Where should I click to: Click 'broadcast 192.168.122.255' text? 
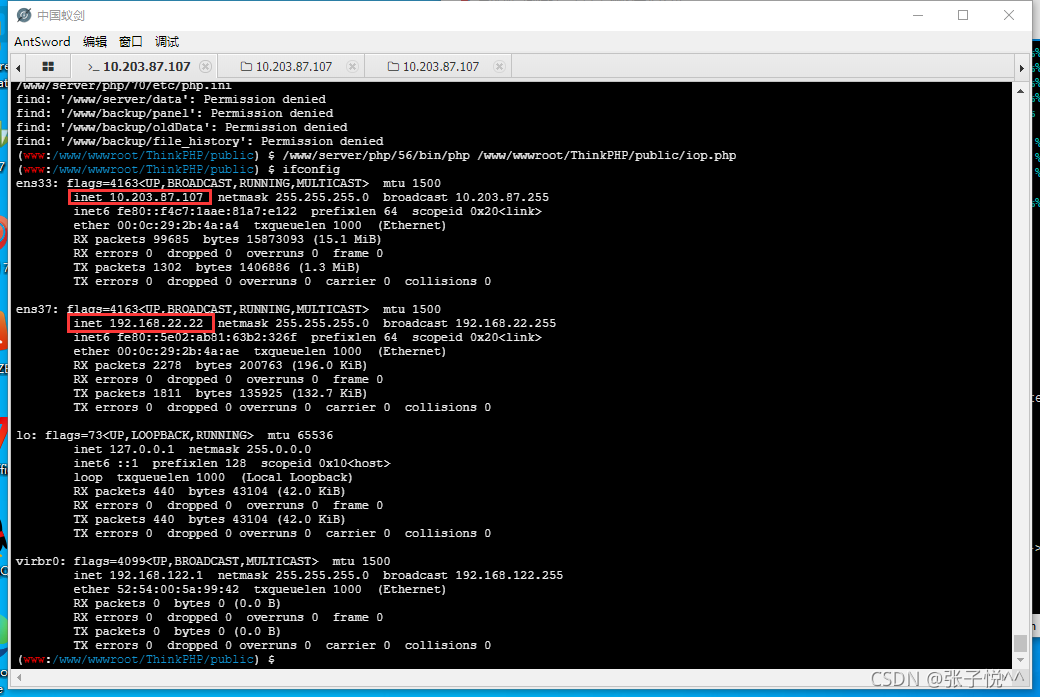click(473, 575)
